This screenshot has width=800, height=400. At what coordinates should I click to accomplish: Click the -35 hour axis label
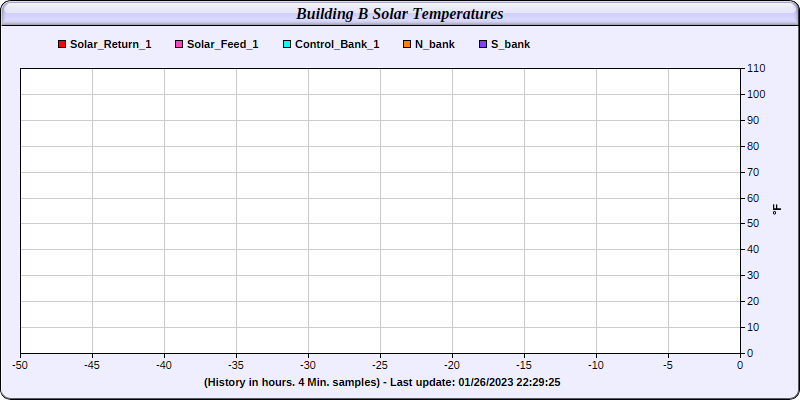pyautogui.click(x=236, y=365)
